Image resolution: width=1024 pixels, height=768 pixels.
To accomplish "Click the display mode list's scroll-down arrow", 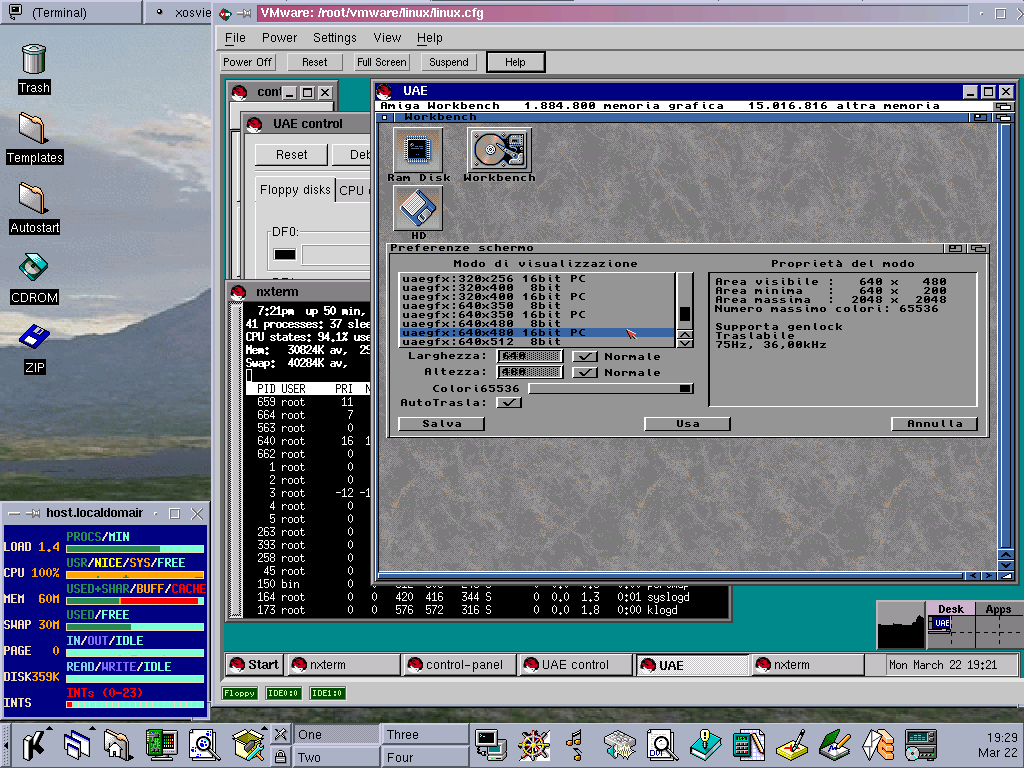I will click(x=685, y=343).
